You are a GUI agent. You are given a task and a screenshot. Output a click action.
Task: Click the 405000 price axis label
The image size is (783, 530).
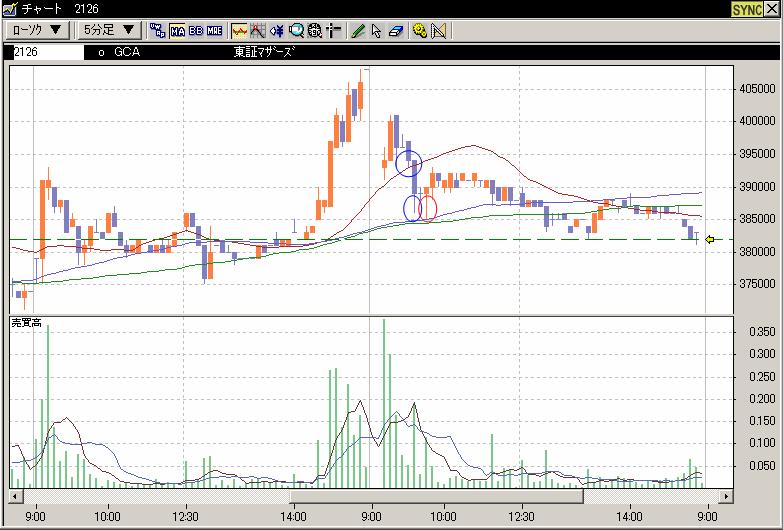(757, 89)
